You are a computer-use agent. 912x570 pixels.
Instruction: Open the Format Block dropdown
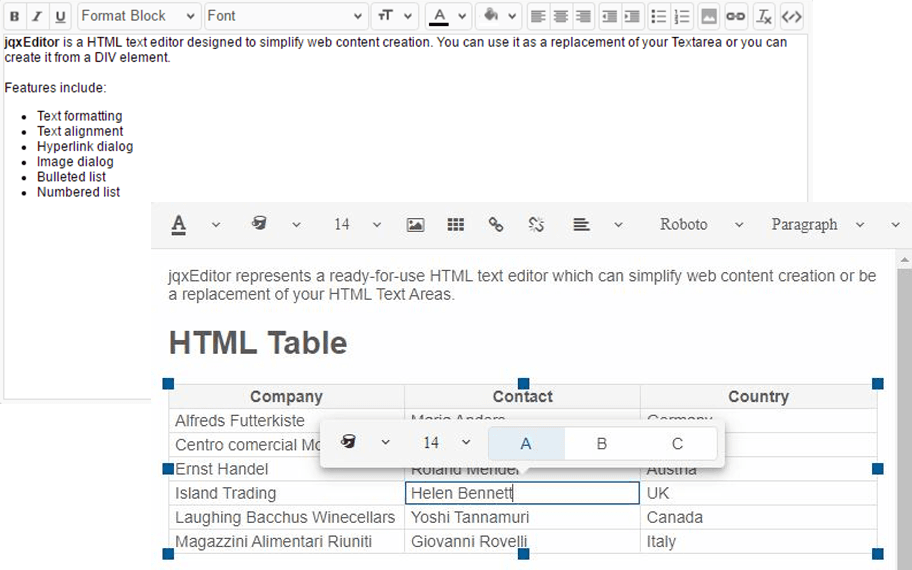tap(140, 16)
